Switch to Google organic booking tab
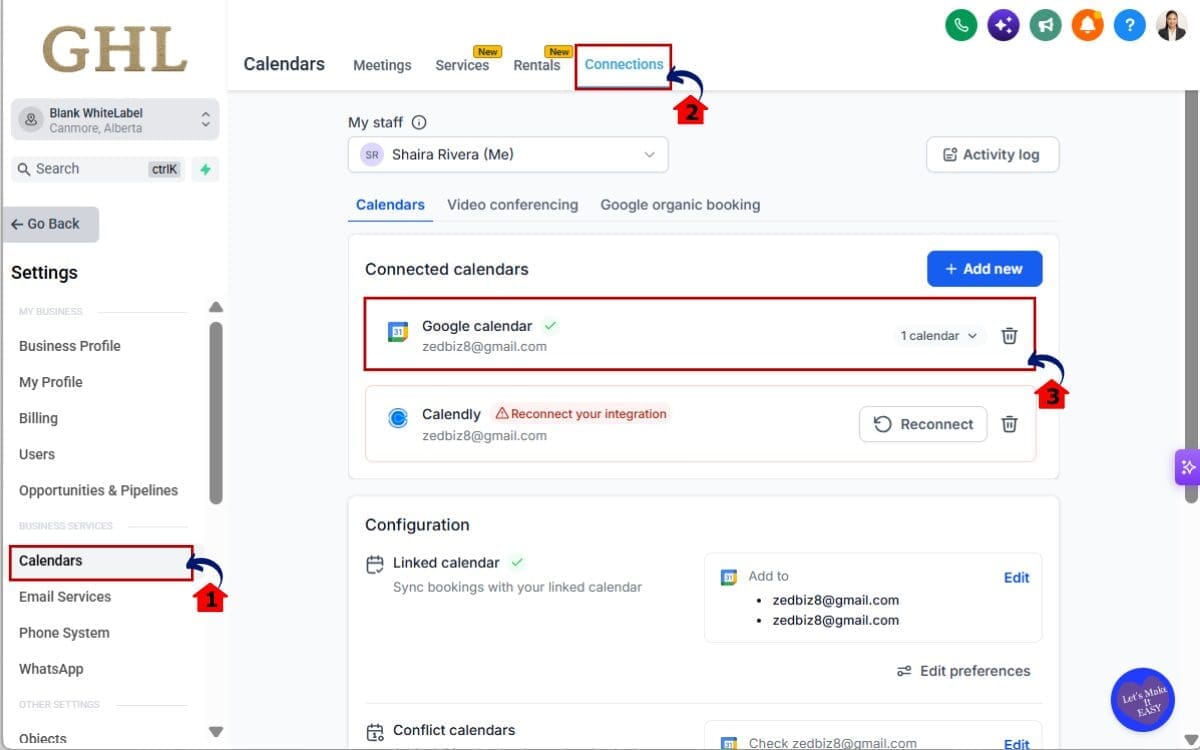This screenshot has width=1200, height=750. [680, 204]
